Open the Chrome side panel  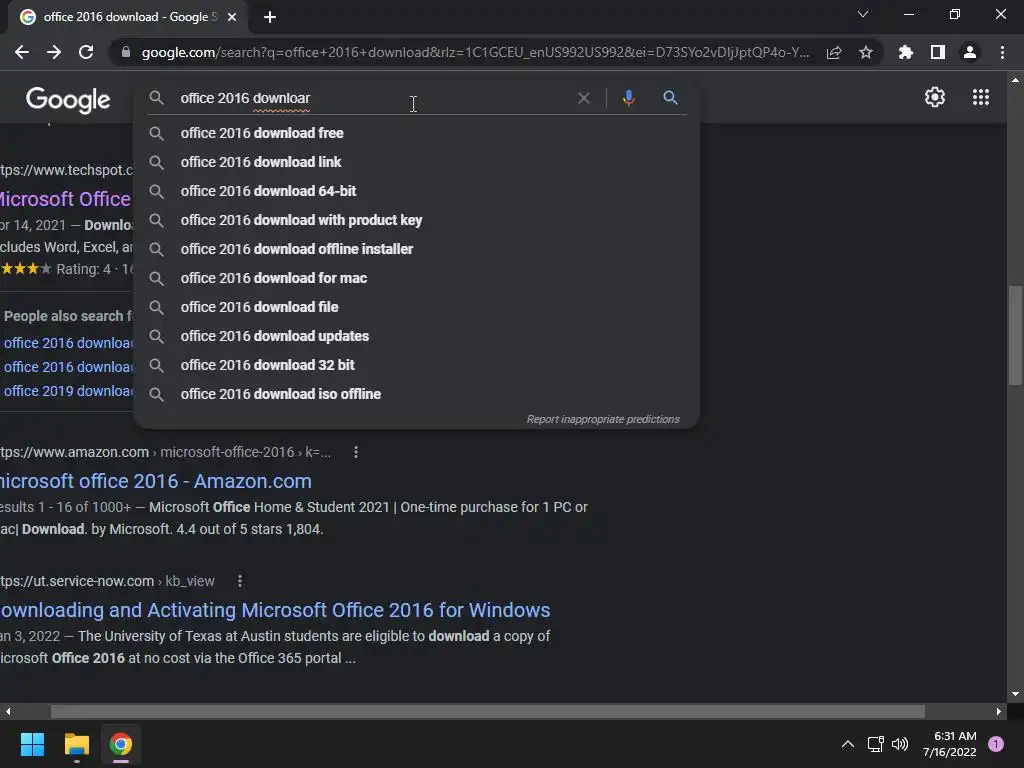pyautogui.click(x=938, y=52)
